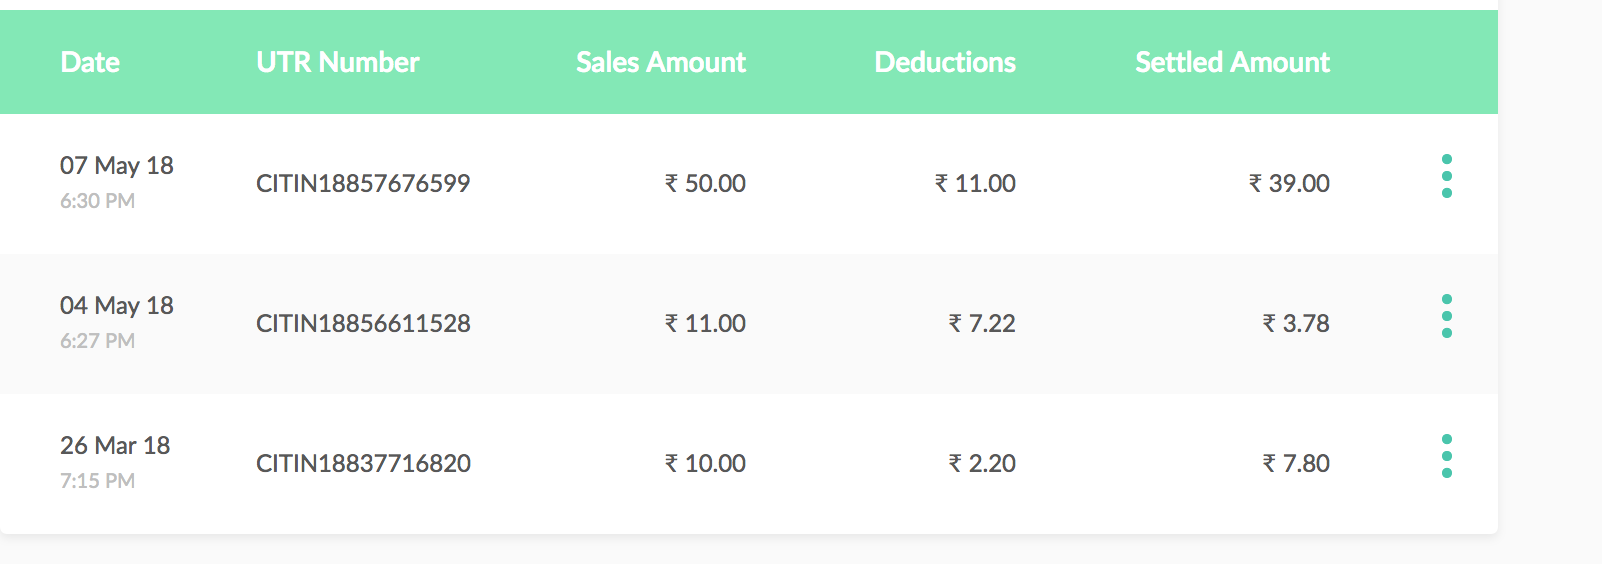Click the ₹ 3.78 settled amount

tap(1296, 323)
